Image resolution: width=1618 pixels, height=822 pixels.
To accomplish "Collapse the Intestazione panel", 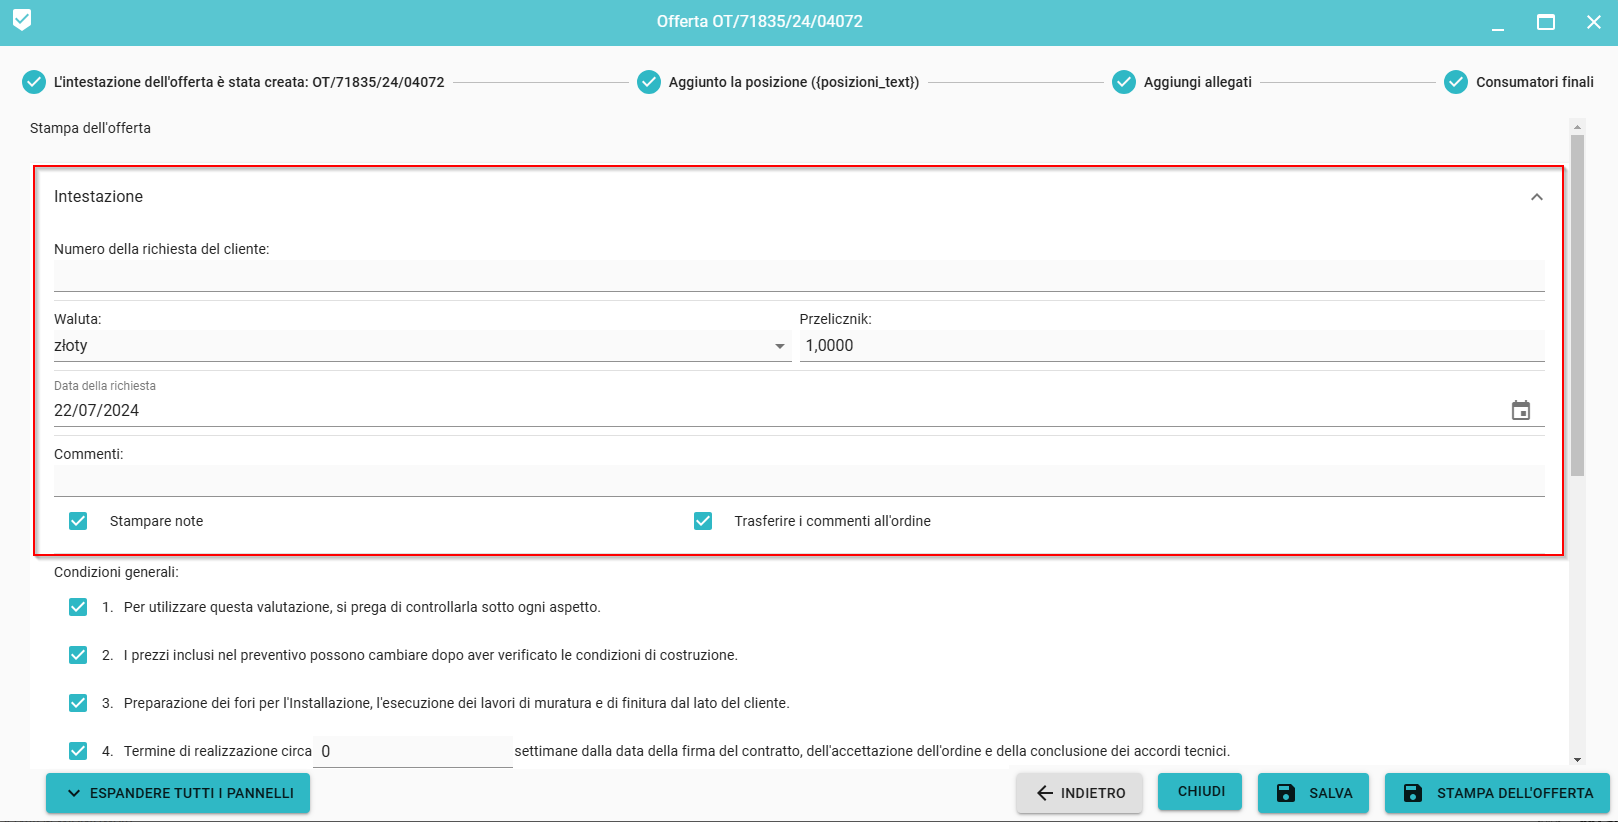I will [x=1536, y=197].
